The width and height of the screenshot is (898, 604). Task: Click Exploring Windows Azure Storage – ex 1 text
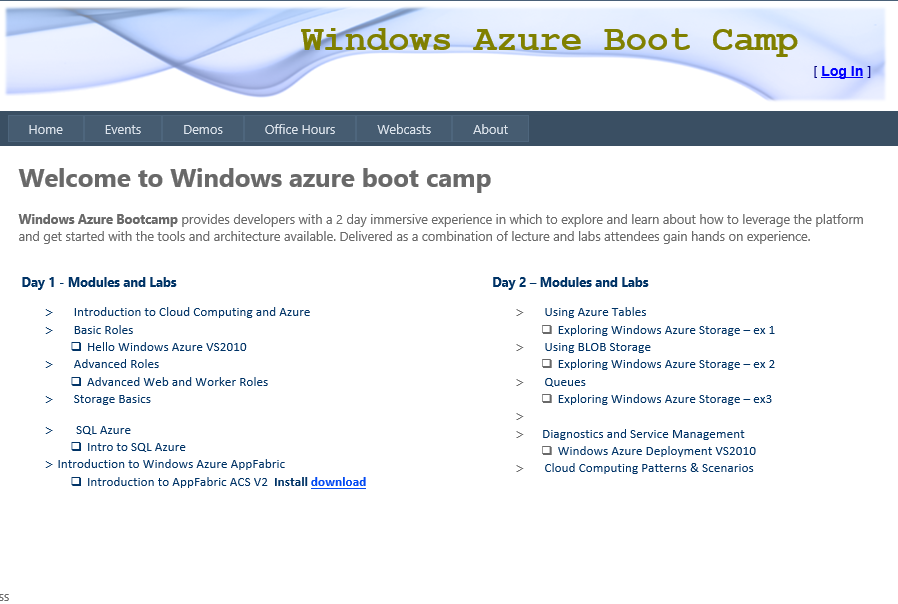tap(666, 330)
